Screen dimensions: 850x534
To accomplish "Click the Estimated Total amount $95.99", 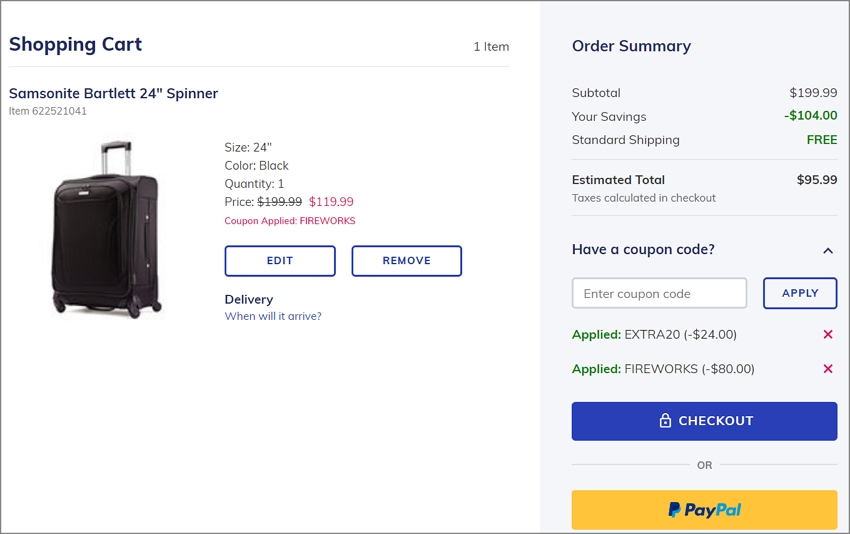I will [x=817, y=179].
